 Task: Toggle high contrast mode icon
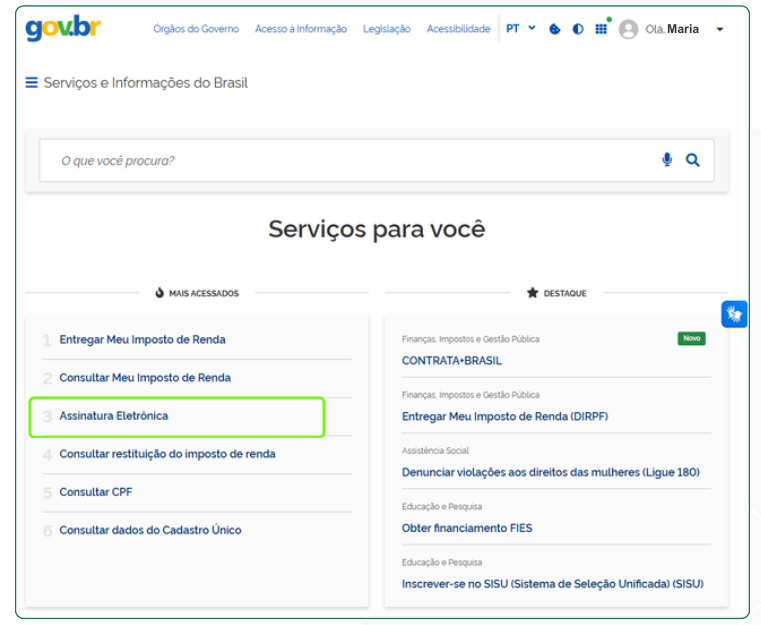(578, 29)
